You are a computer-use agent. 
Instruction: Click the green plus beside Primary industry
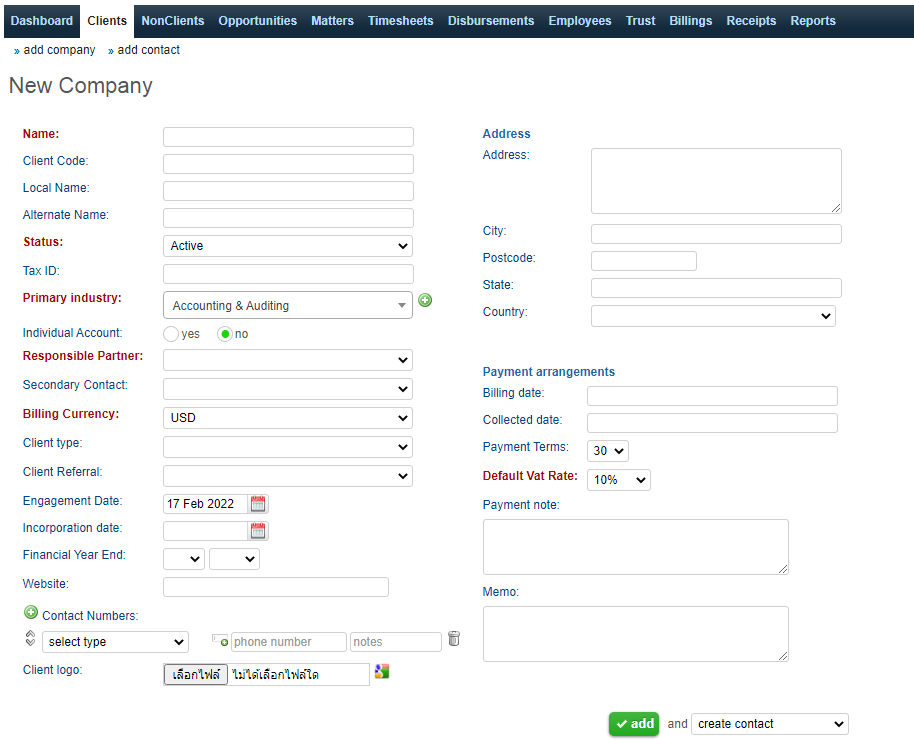(425, 300)
